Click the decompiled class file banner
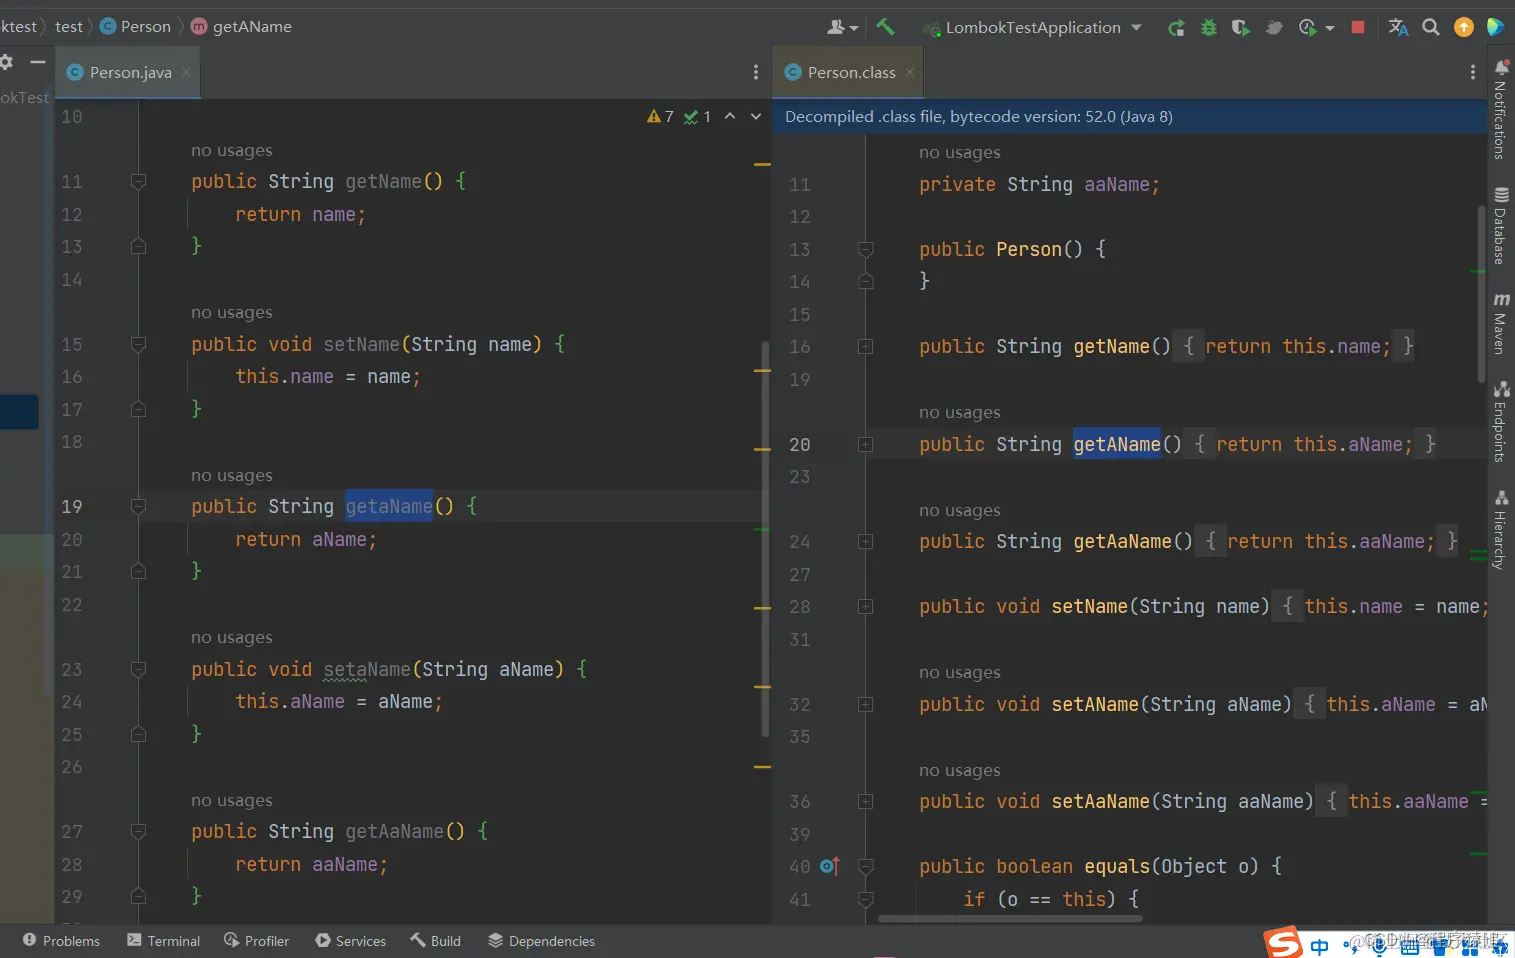This screenshot has width=1515, height=958. (x=1130, y=117)
